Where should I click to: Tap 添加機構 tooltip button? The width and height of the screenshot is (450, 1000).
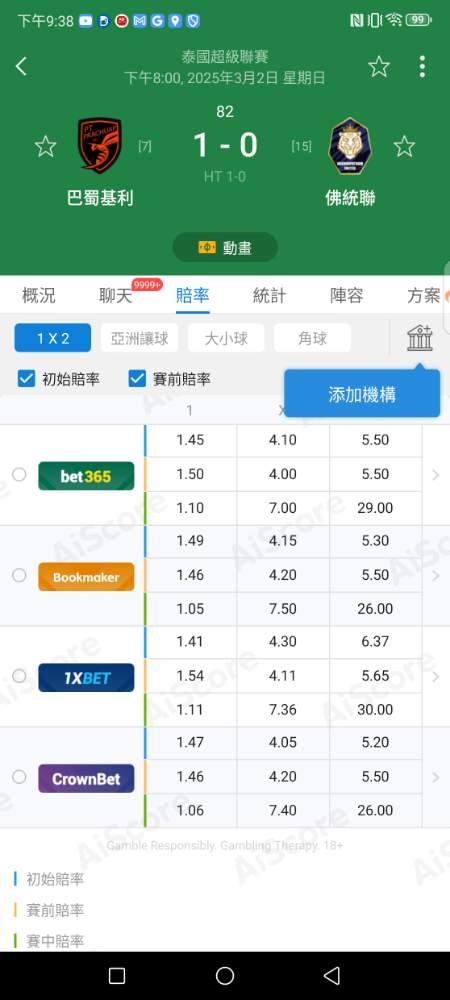pos(362,394)
